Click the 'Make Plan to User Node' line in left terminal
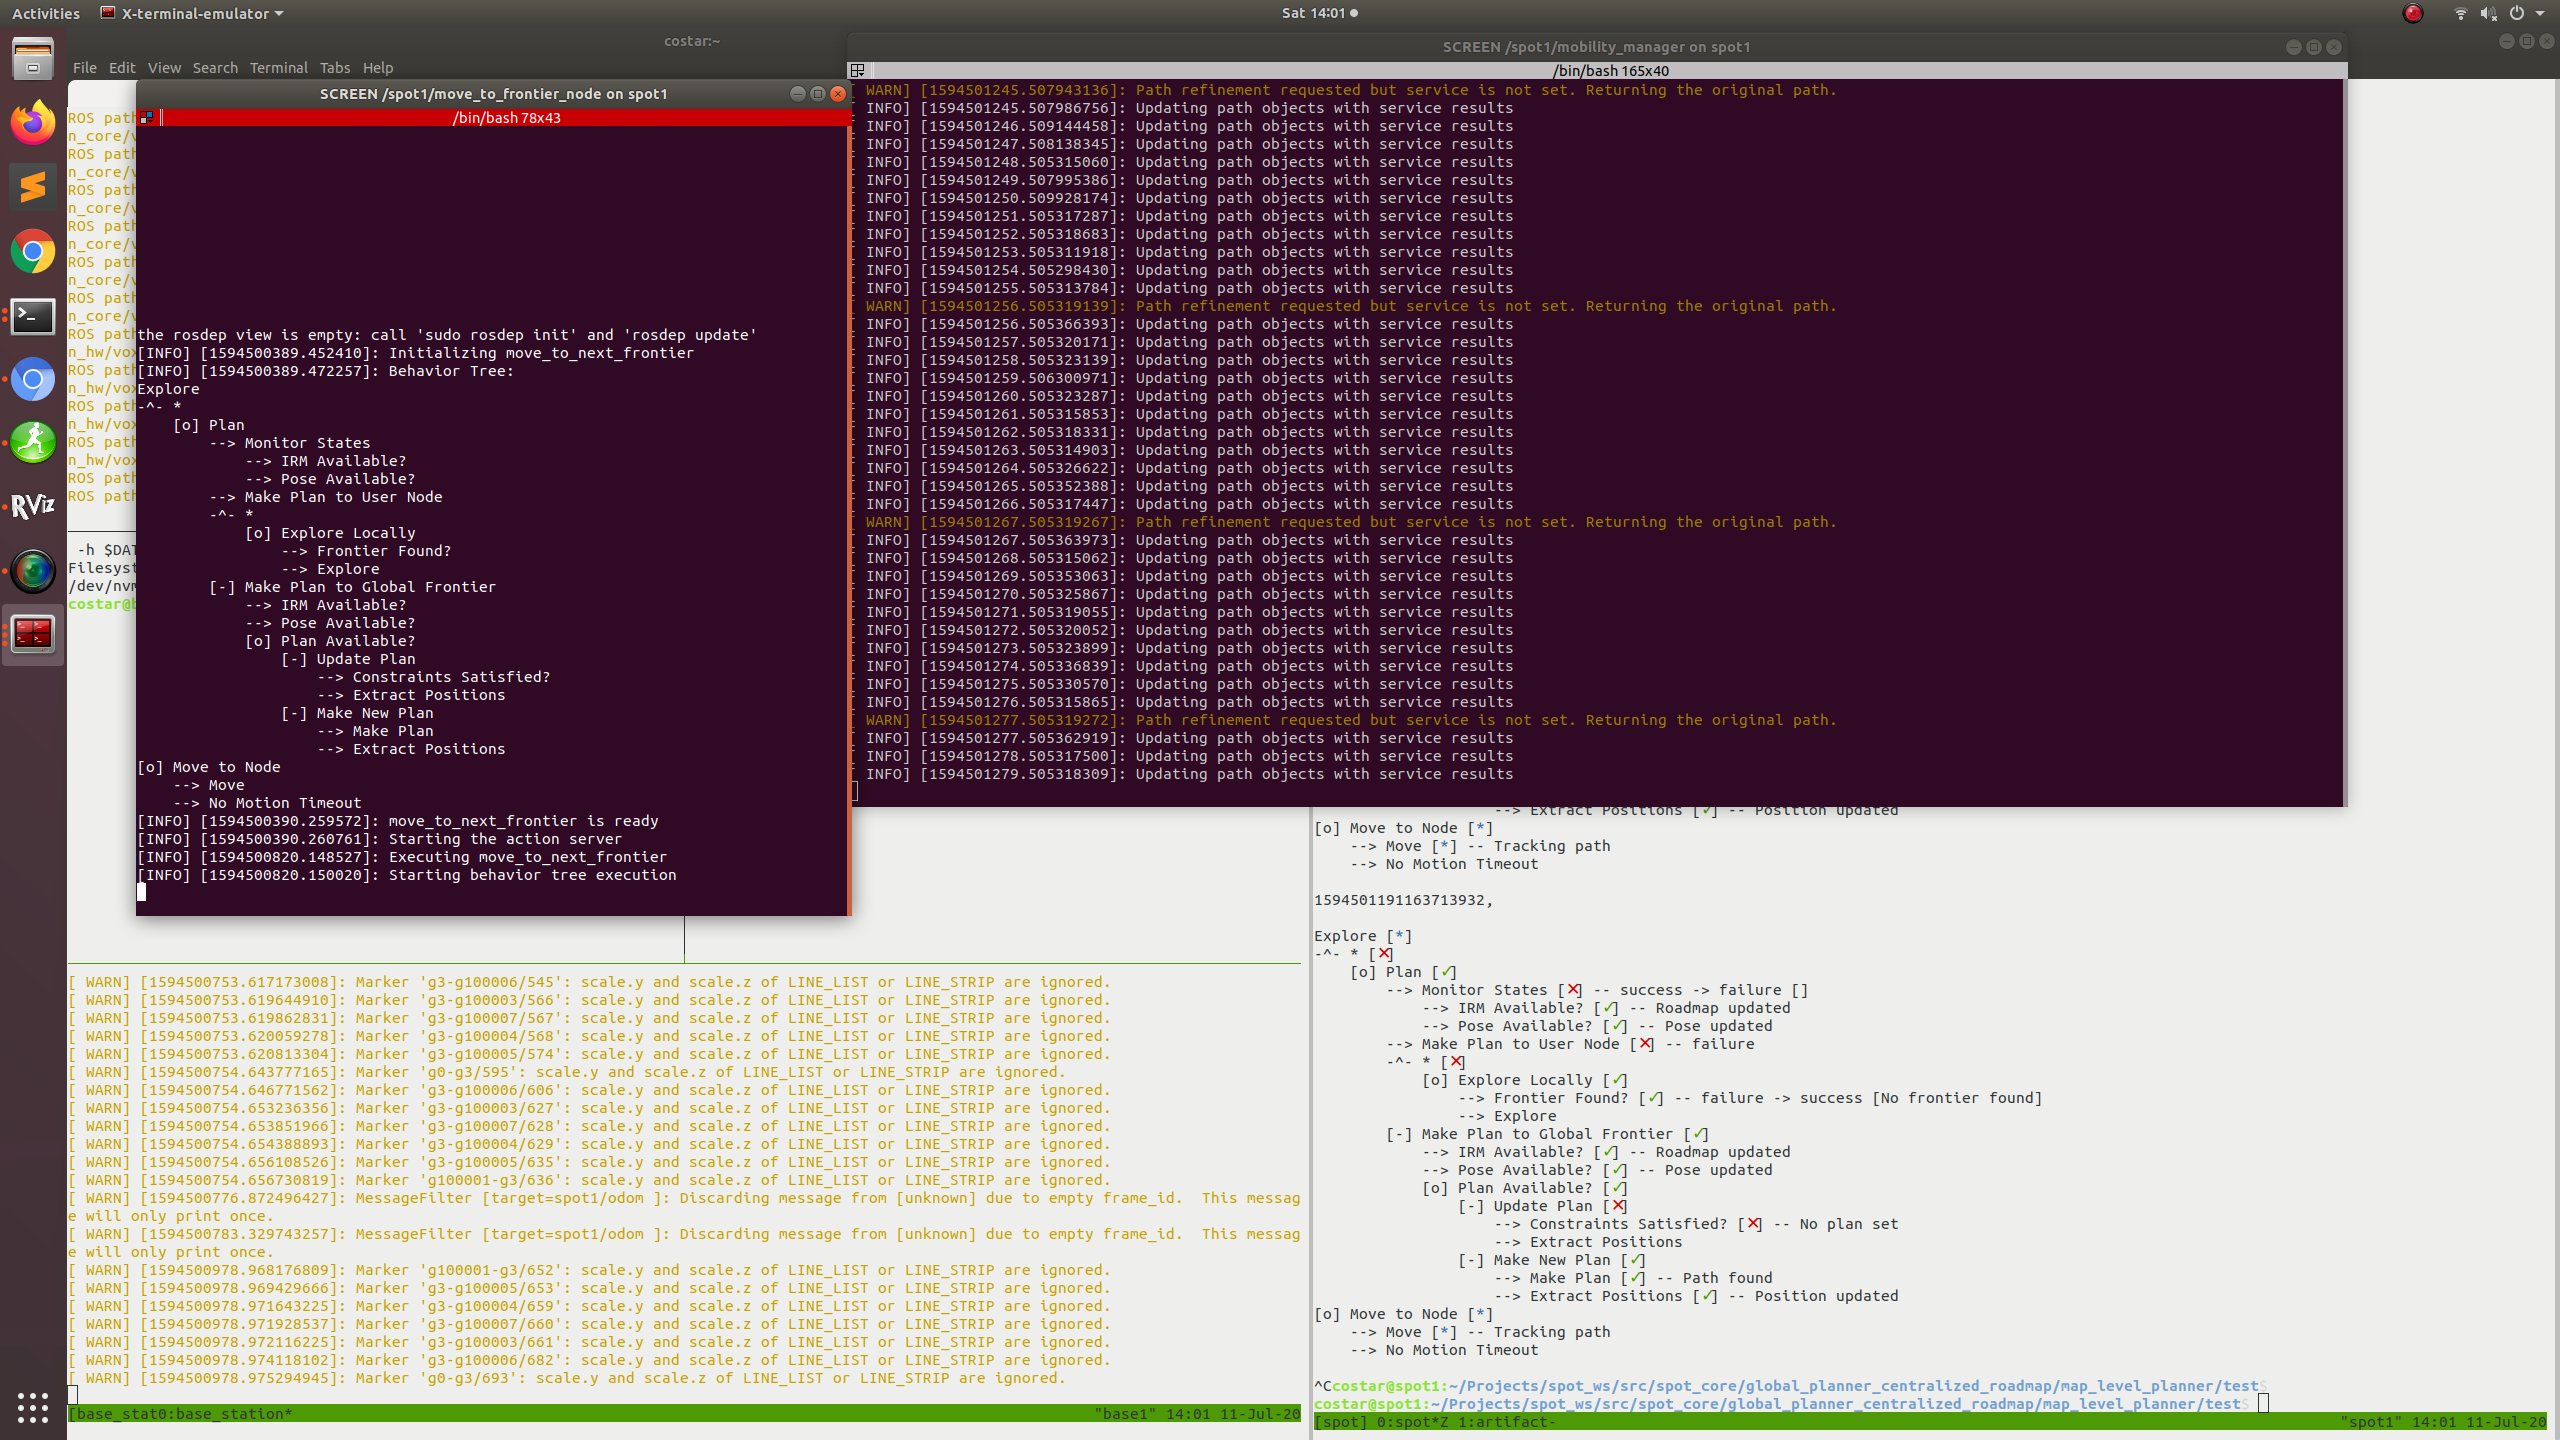 point(326,497)
